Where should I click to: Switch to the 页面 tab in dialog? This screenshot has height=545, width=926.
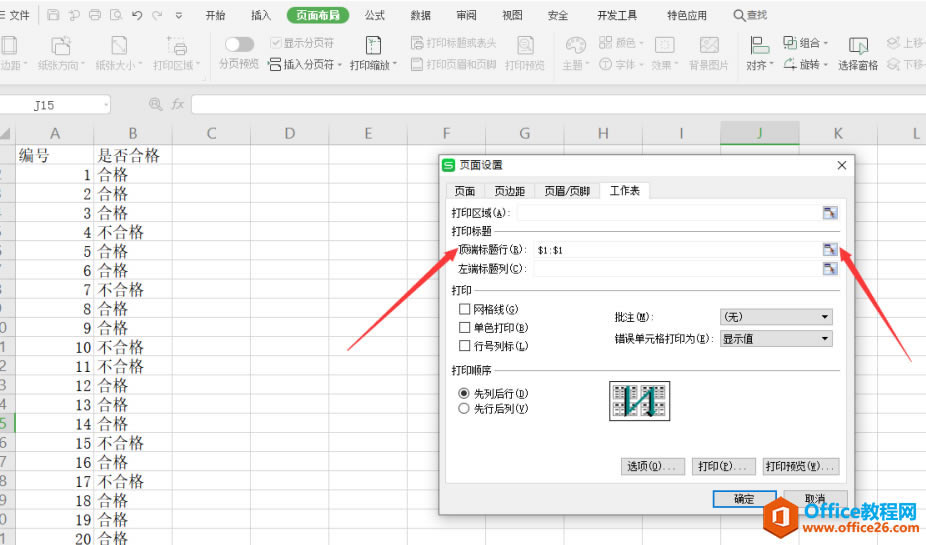point(465,191)
